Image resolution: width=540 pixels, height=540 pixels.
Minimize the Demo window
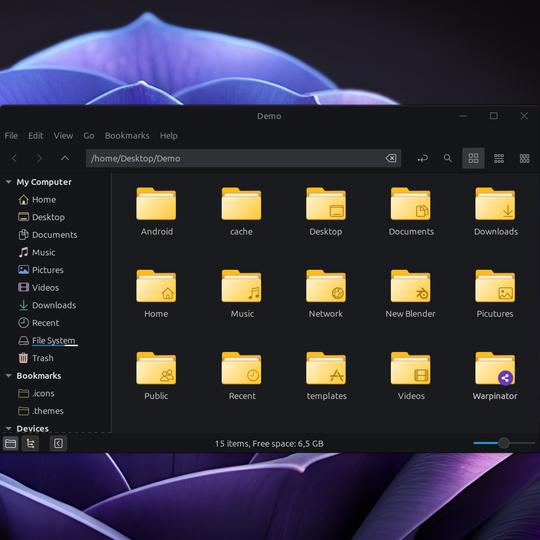(463, 116)
